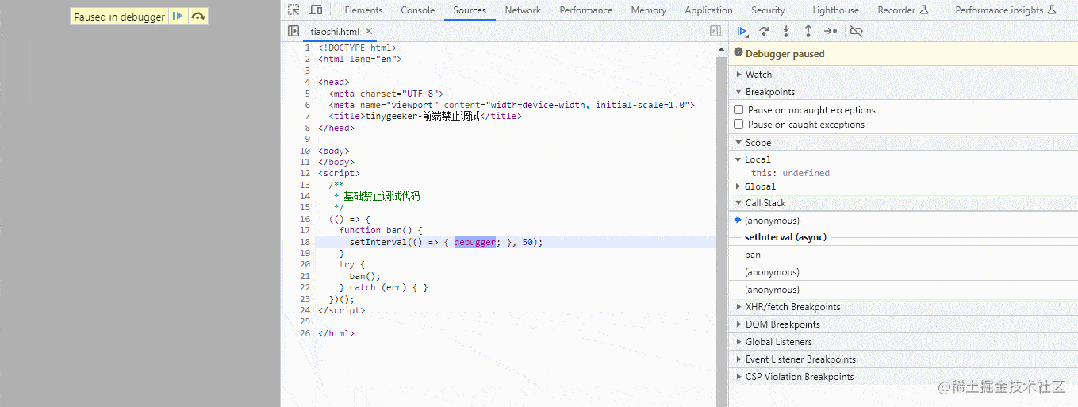1078x407 pixels.
Task: Open the Recorder tab
Action: 903,10
